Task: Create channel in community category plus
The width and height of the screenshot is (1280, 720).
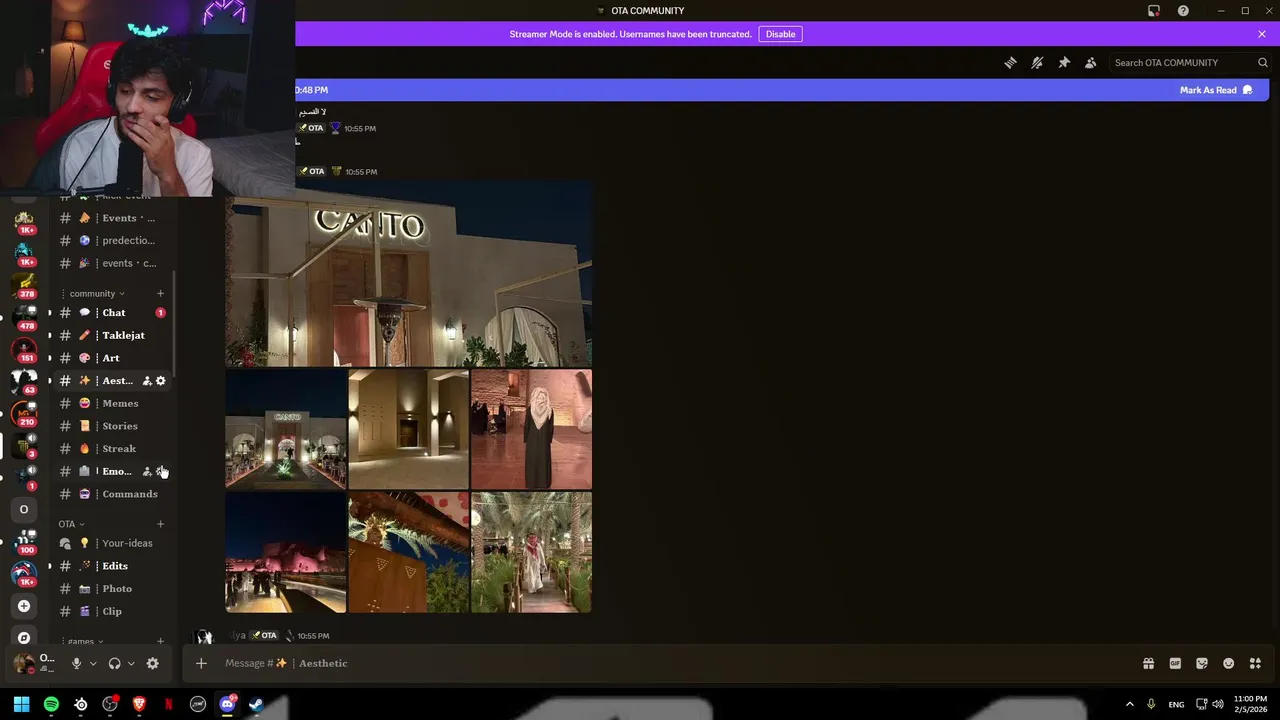Action: click(x=160, y=293)
